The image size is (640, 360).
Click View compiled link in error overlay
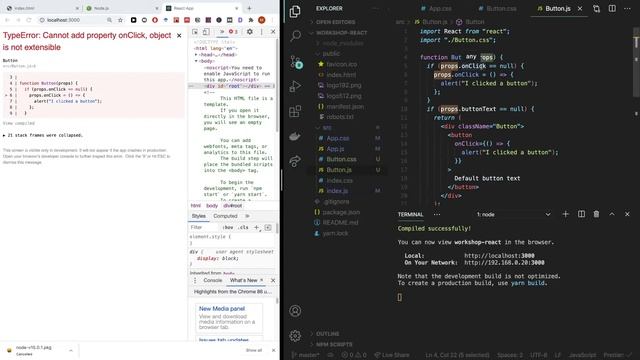(19, 123)
